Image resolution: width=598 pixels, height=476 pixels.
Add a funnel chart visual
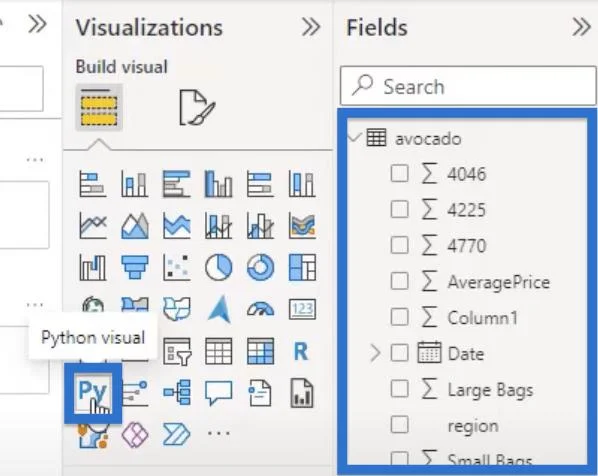[134, 267]
